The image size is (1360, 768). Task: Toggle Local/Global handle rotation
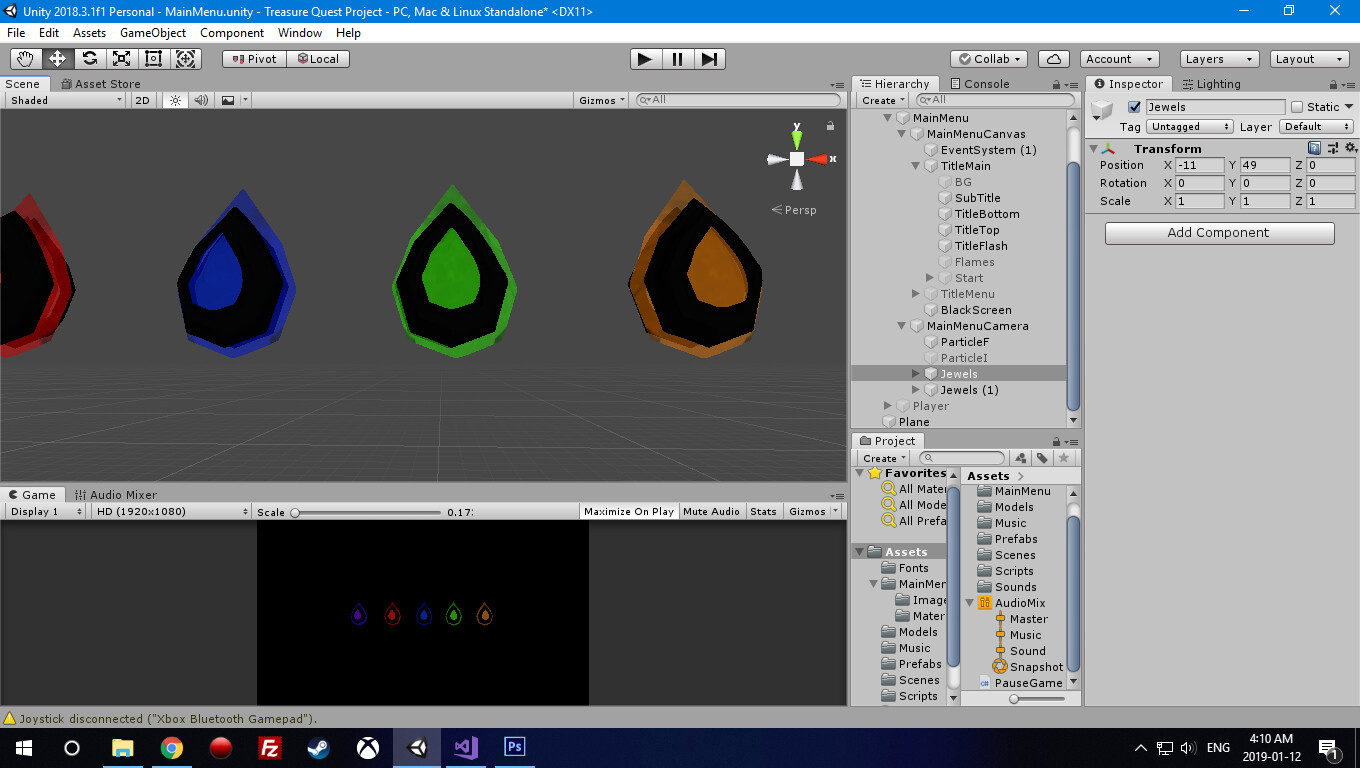pyautogui.click(x=318, y=59)
